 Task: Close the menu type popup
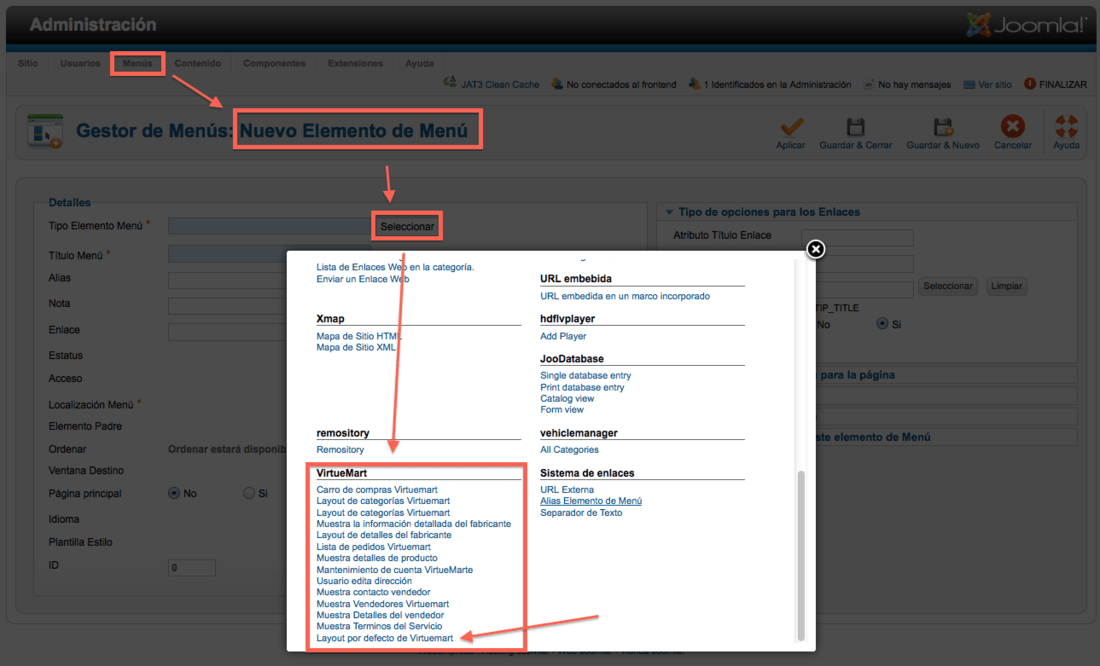(815, 249)
